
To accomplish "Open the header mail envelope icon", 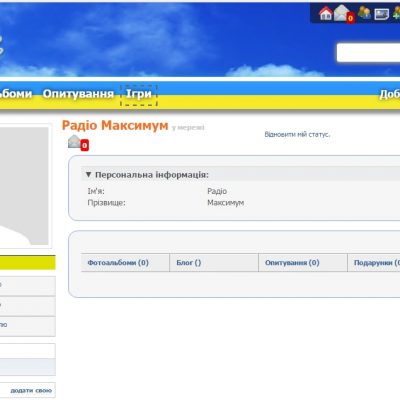I will [343, 14].
